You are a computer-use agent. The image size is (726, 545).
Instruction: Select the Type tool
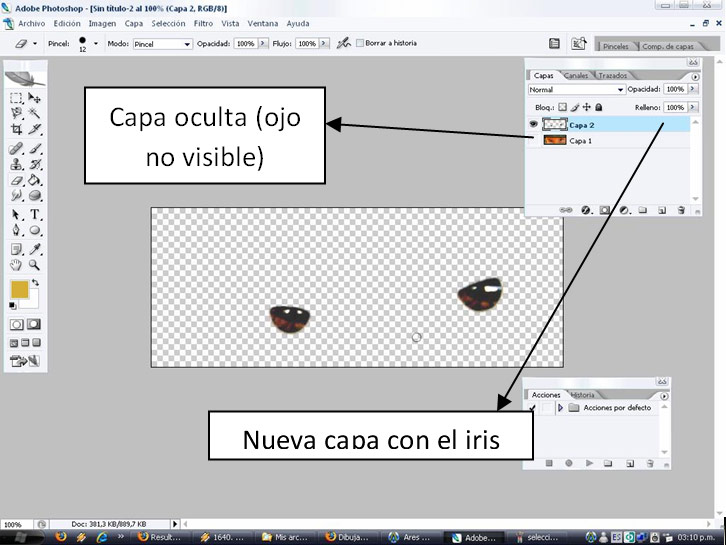pos(34,214)
